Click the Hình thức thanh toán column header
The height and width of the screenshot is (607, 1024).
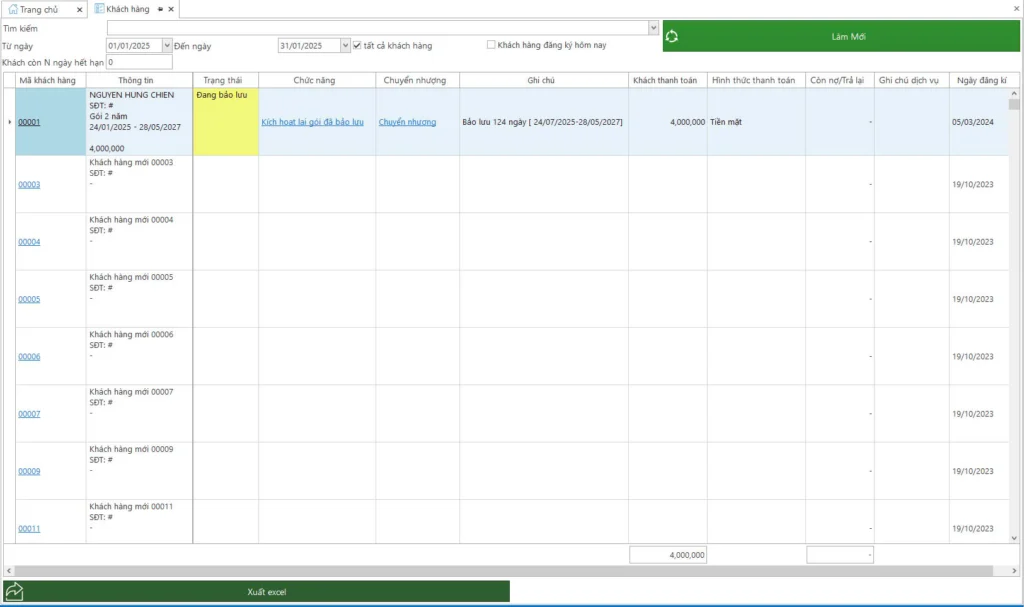(756, 80)
